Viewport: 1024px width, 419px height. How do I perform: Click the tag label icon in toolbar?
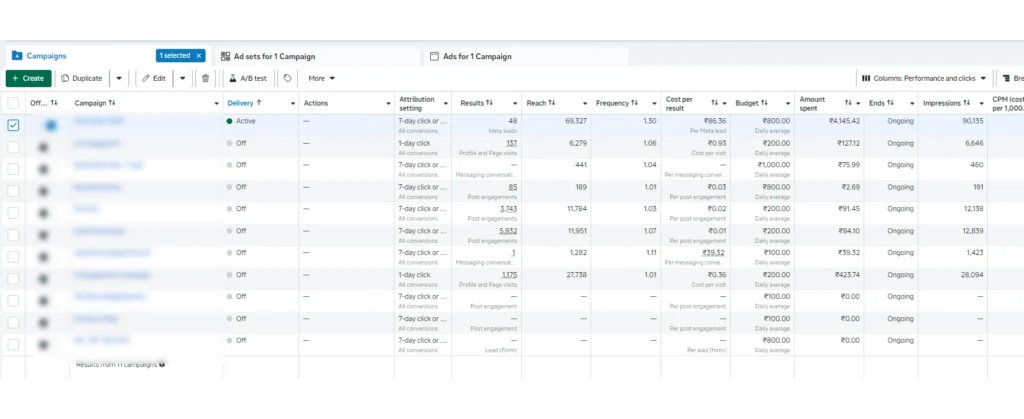[x=288, y=78]
